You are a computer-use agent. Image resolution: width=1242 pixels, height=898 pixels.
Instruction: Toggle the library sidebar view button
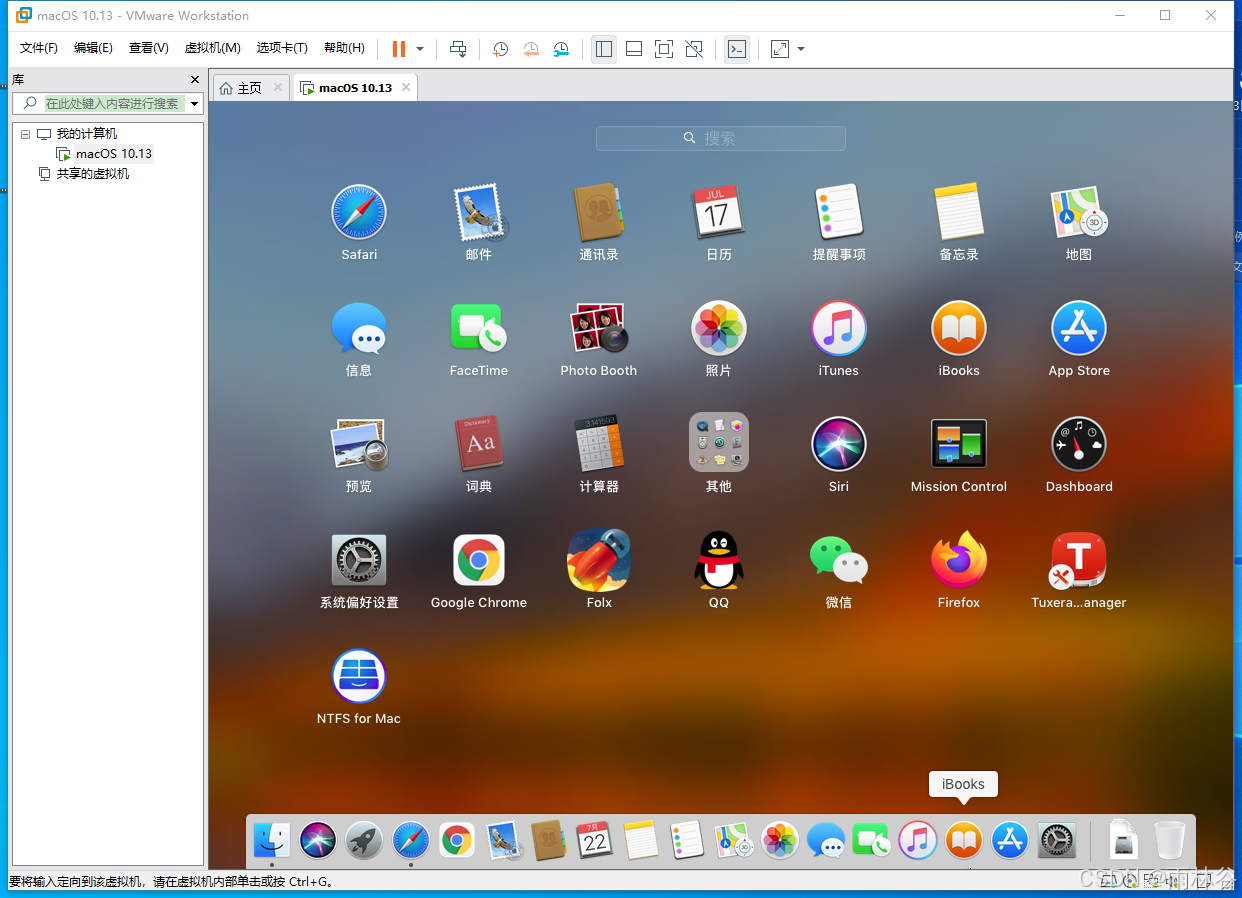pos(604,49)
